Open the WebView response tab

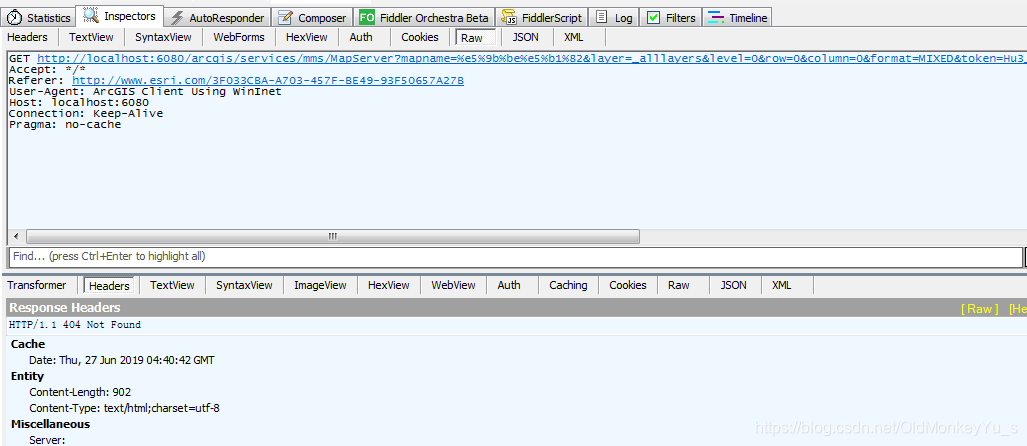pyautogui.click(x=453, y=285)
